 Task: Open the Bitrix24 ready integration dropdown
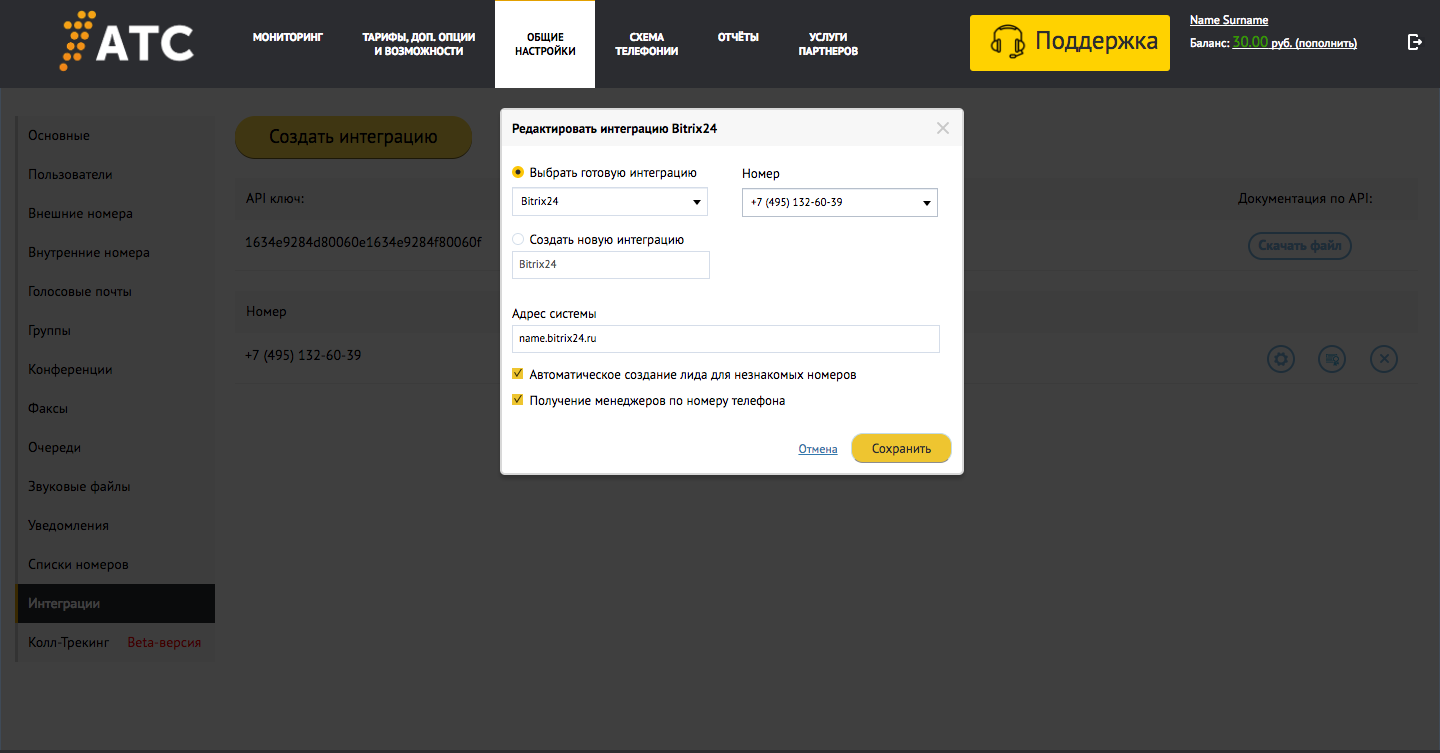pos(610,201)
